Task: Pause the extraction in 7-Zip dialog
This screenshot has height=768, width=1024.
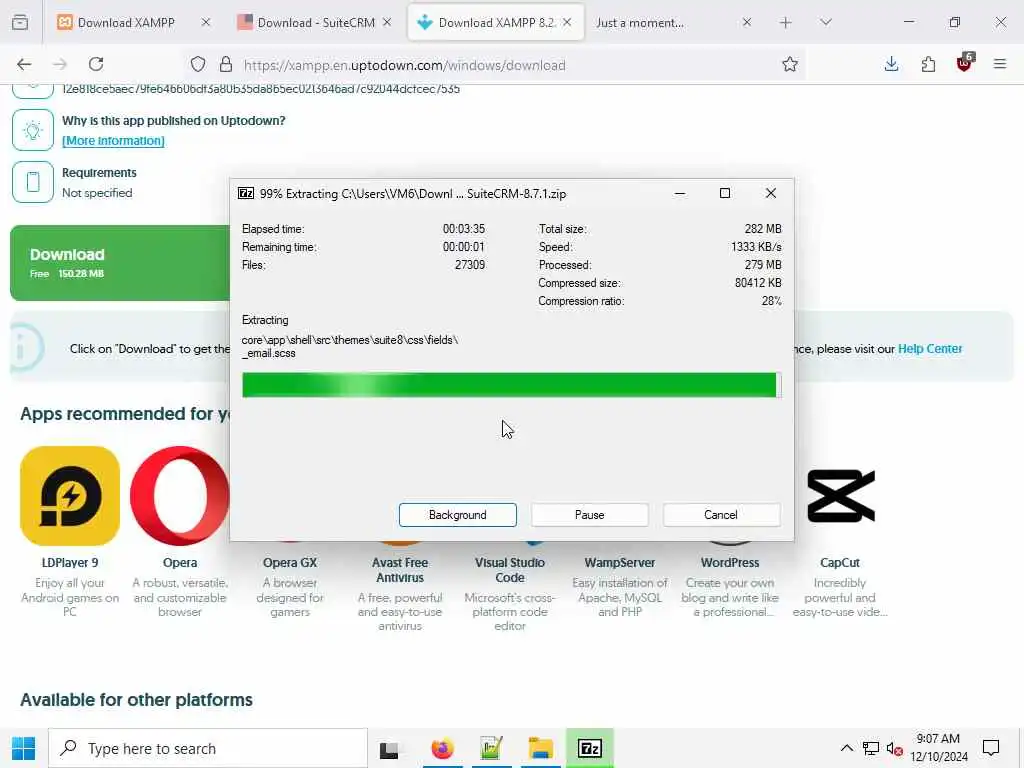Action: point(589,515)
